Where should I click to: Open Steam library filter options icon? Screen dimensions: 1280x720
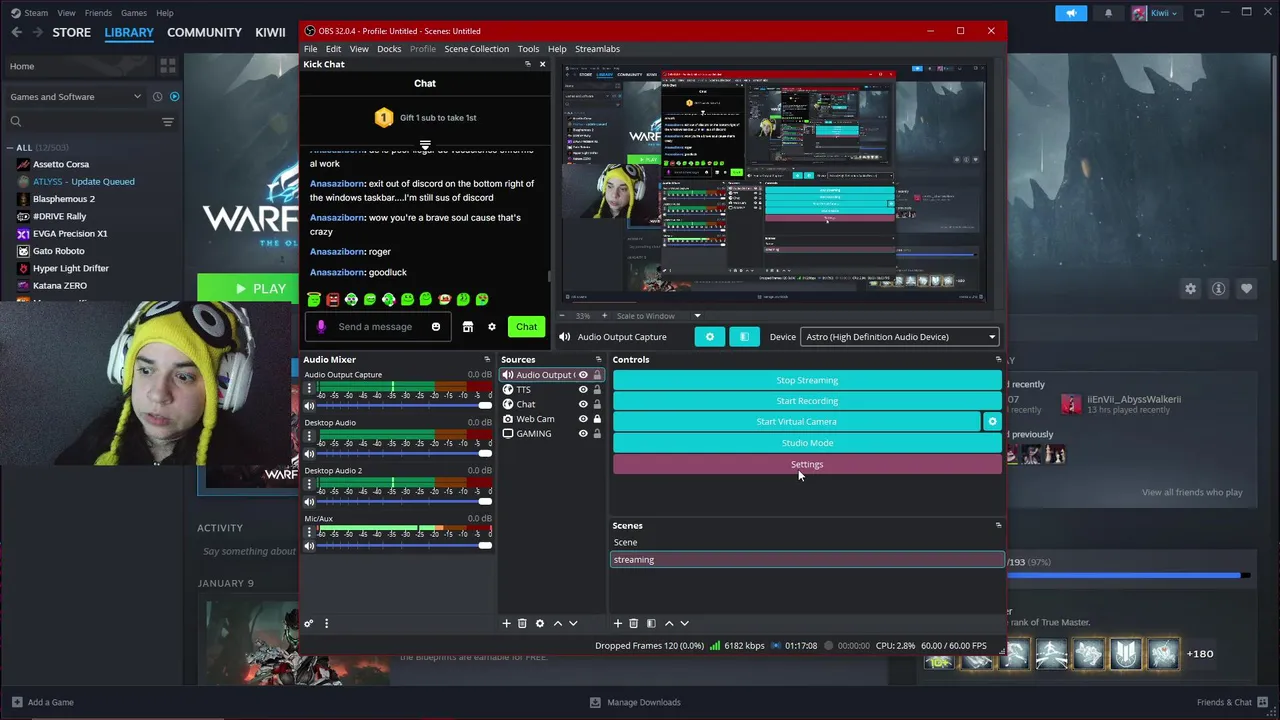[167, 122]
